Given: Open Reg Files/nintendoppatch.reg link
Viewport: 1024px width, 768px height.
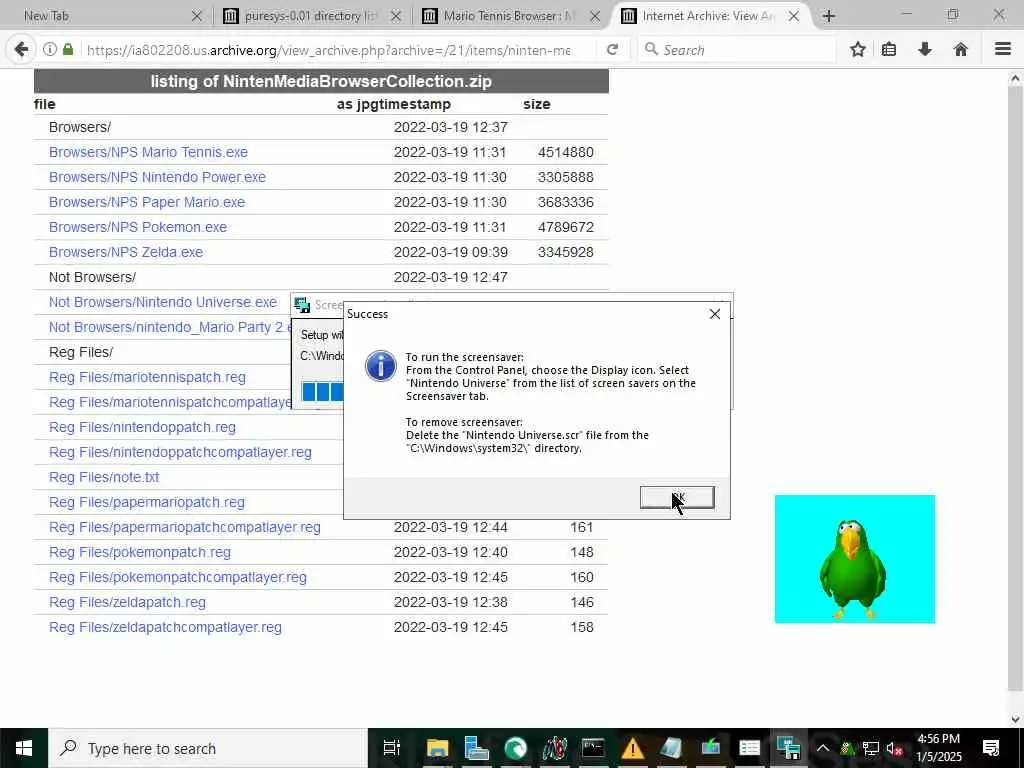Looking at the screenshot, I should coord(142,427).
